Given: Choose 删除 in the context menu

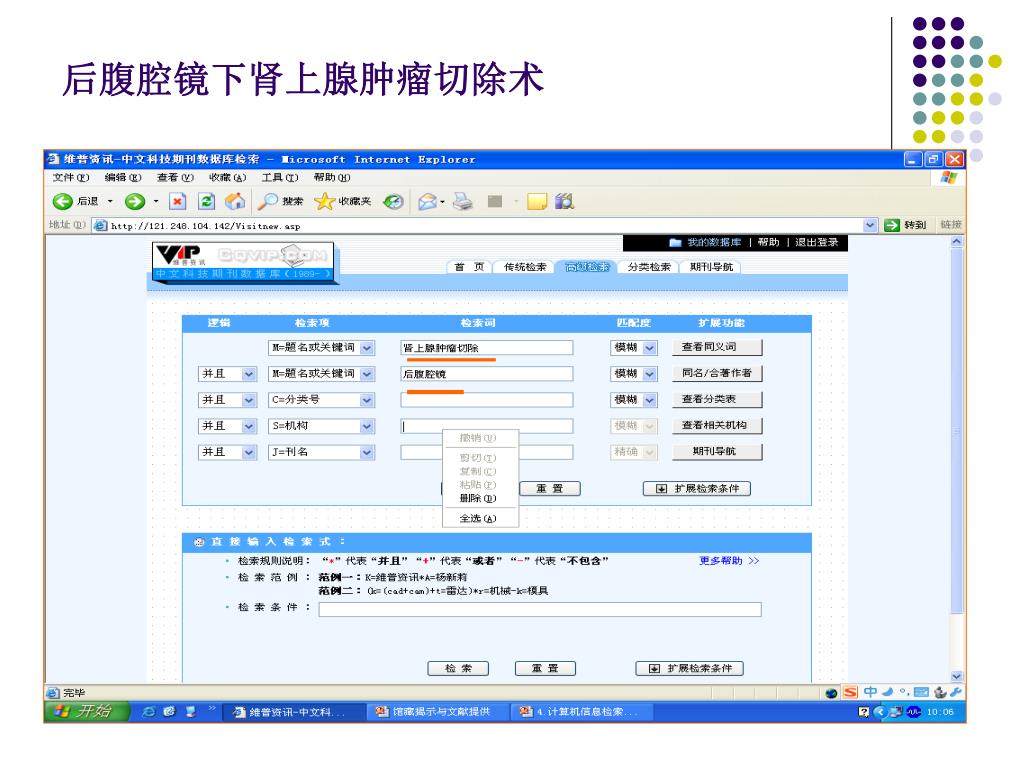Looking at the screenshot, I should pyautogui.click(x=480, y=498).
